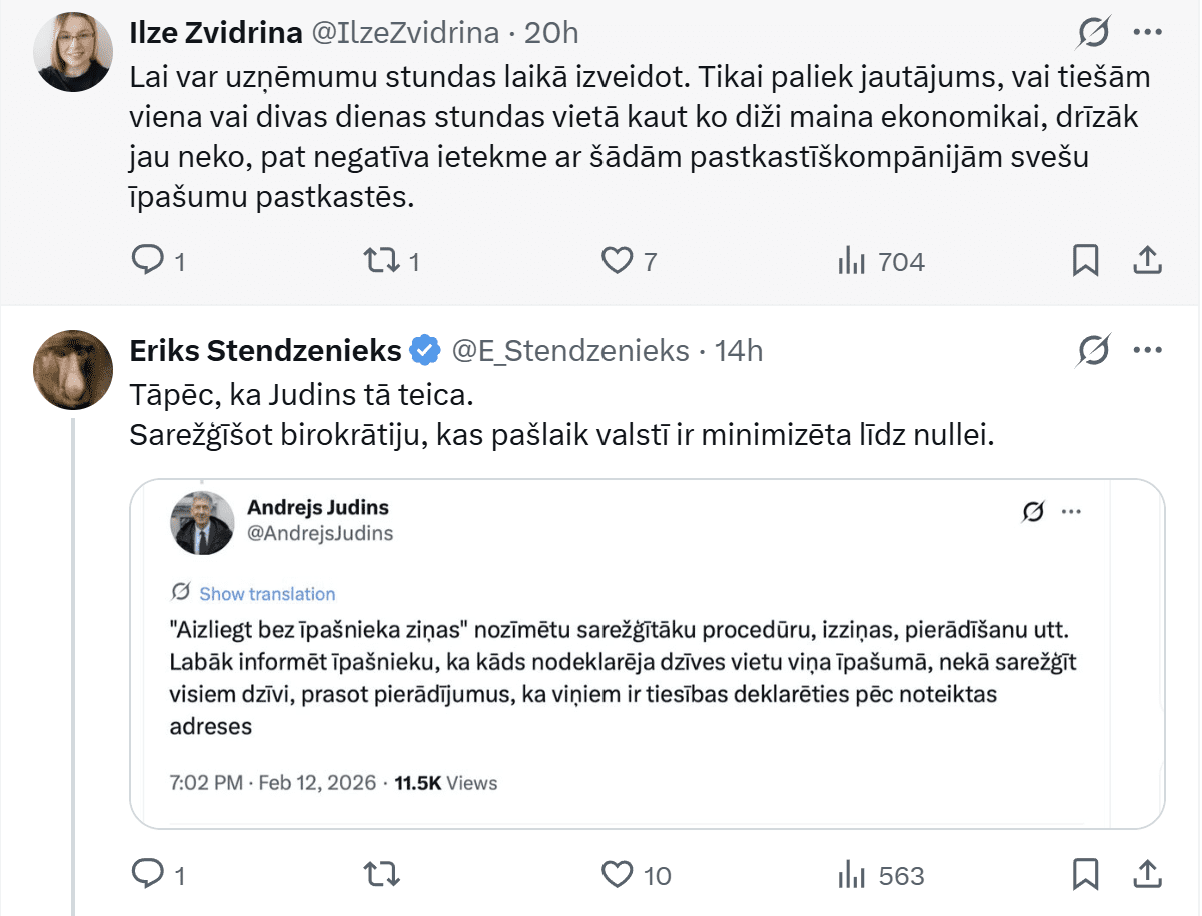Like Ilze Zvidrina's post

(x=617, y=262)
